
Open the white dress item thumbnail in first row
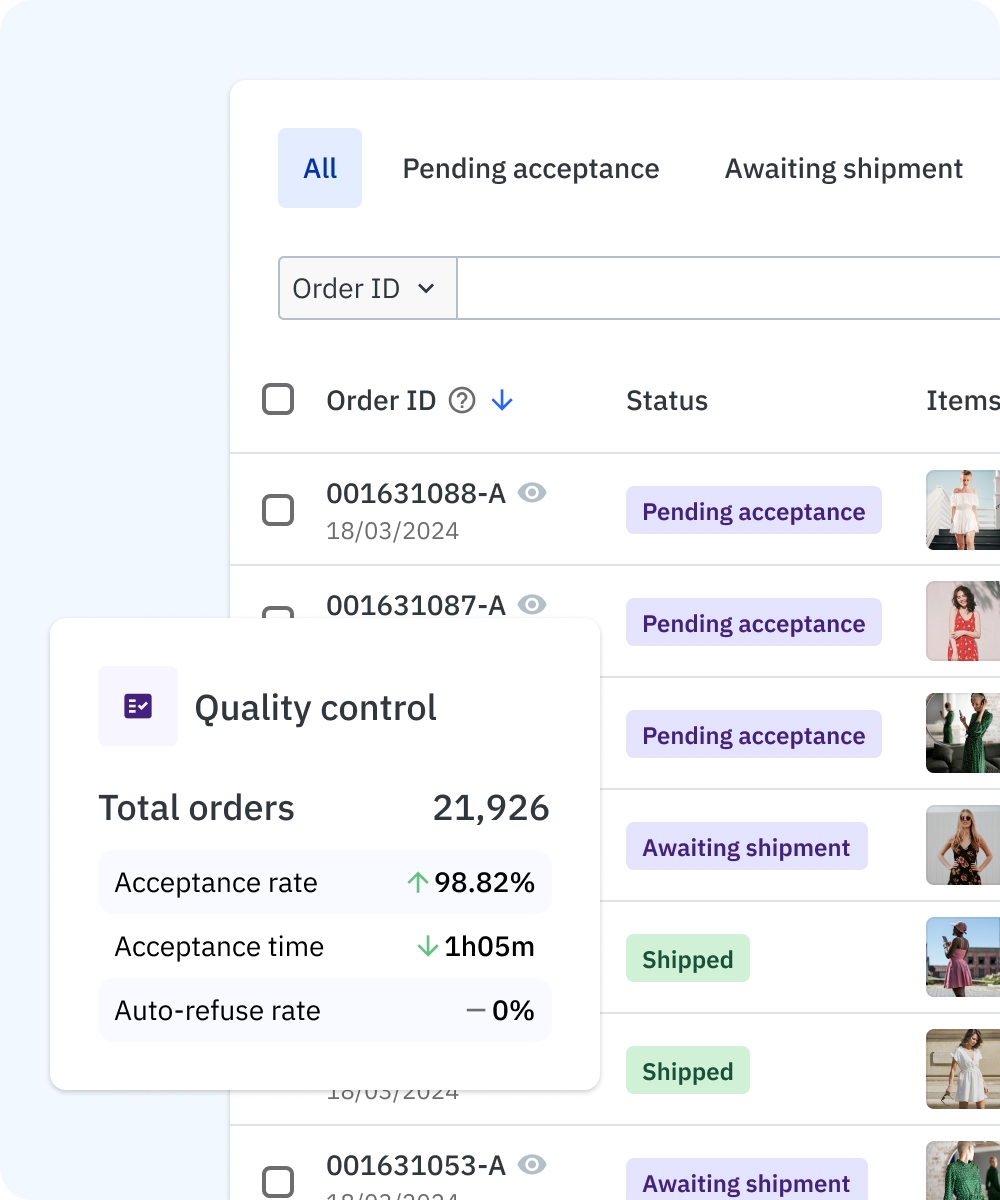(963, 510)
